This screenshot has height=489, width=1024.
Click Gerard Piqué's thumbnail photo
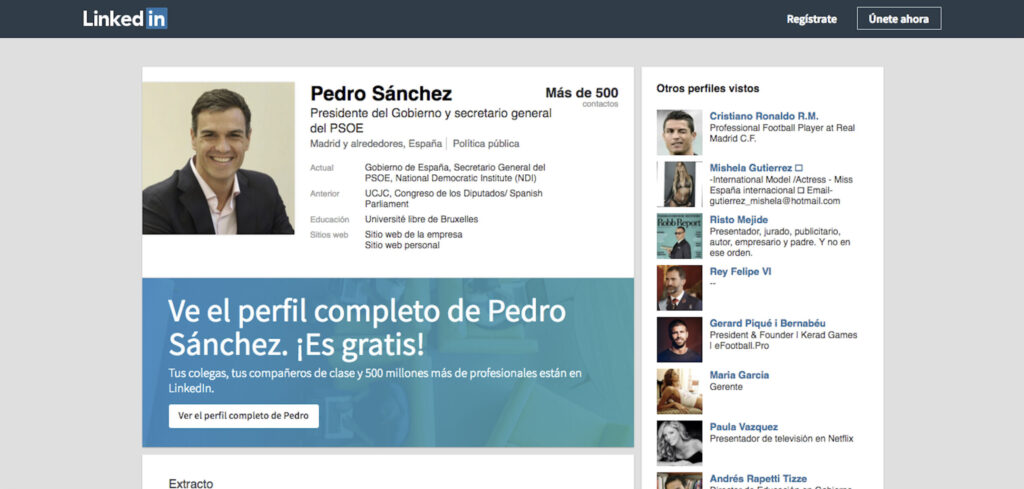[679, 340]
